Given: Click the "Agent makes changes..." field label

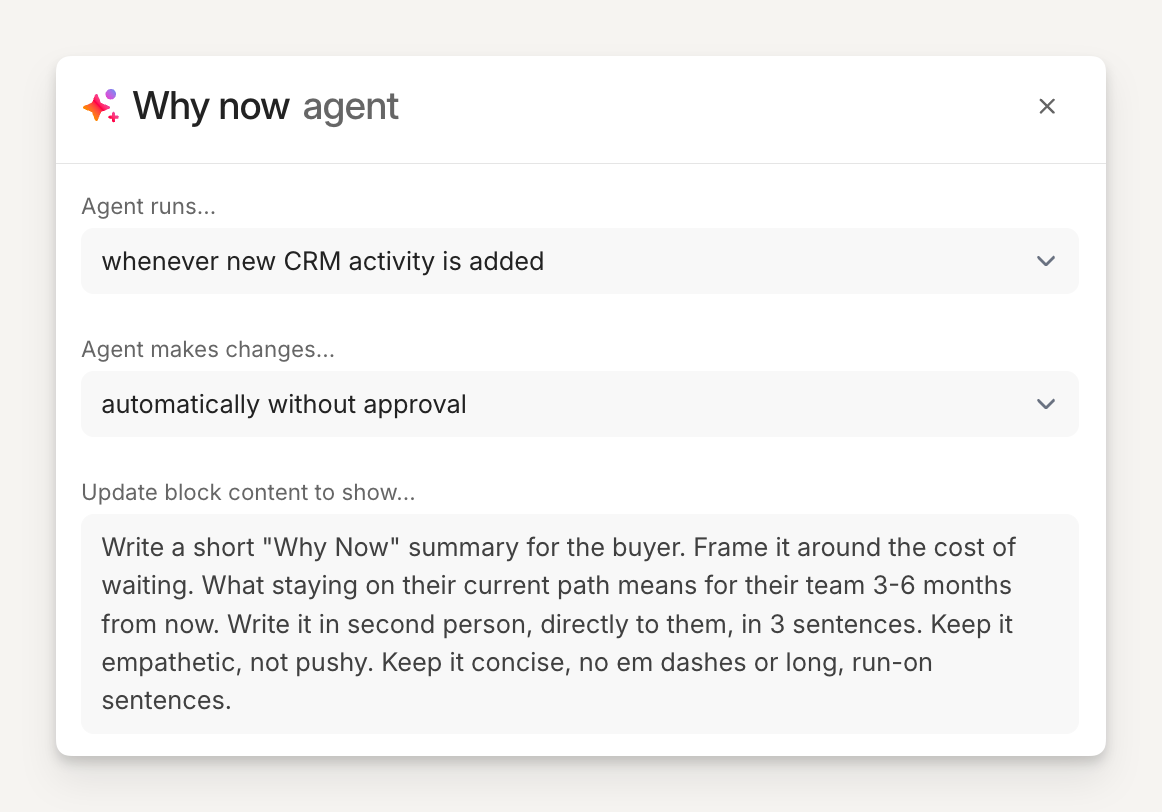Looking at the screenshot, I should 208,350.
